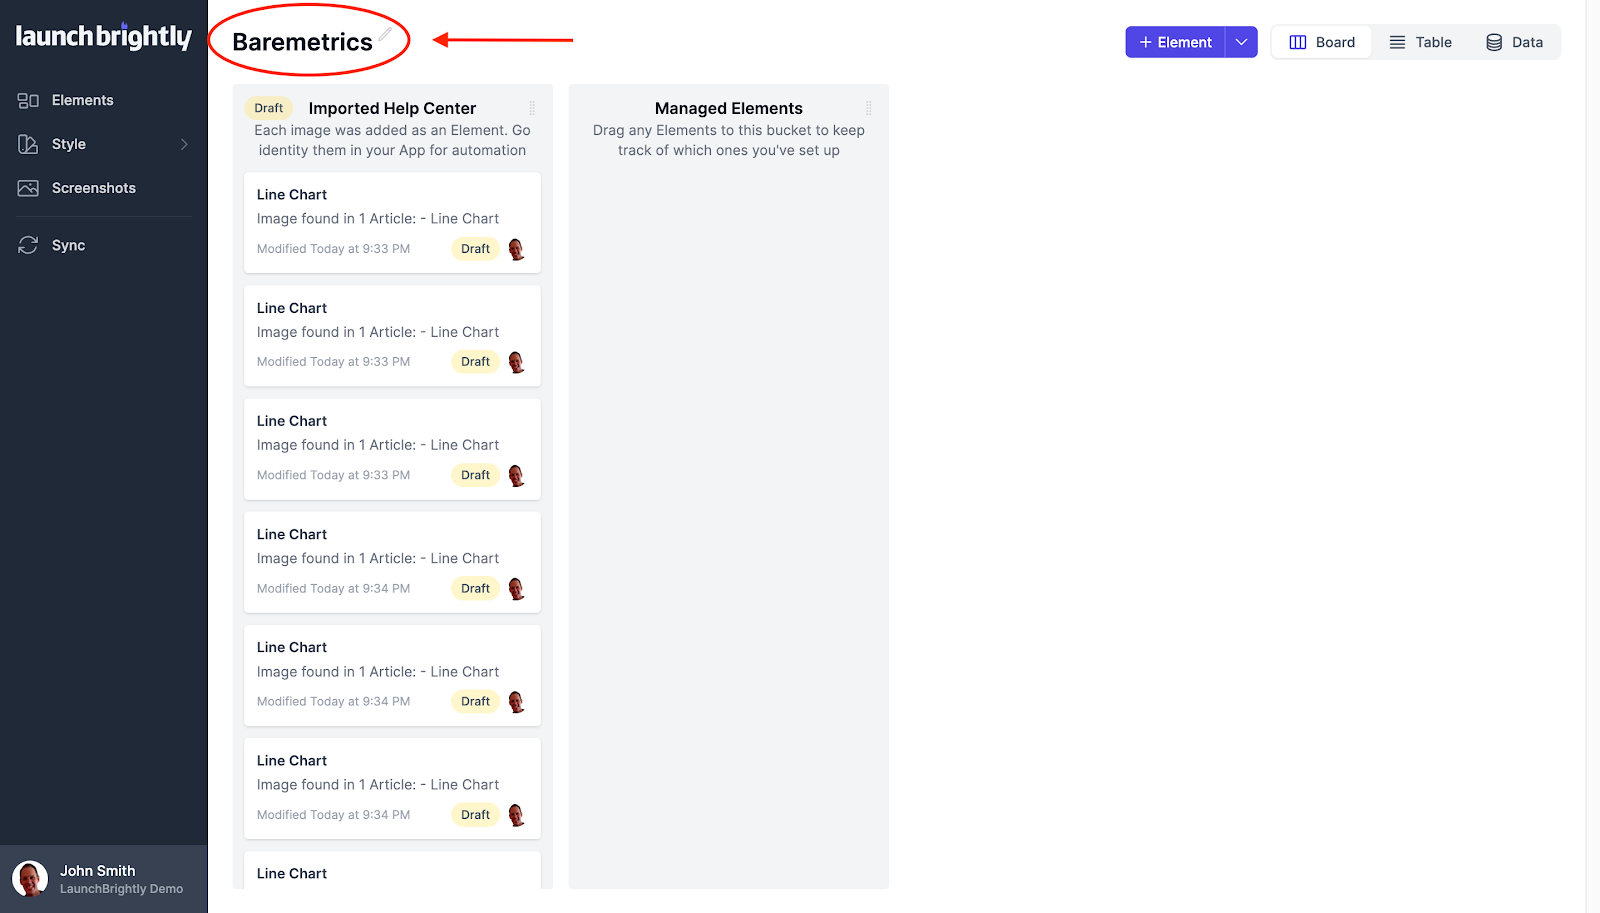Click drag handle on Imported Help Center column

[x=532, y=108]
